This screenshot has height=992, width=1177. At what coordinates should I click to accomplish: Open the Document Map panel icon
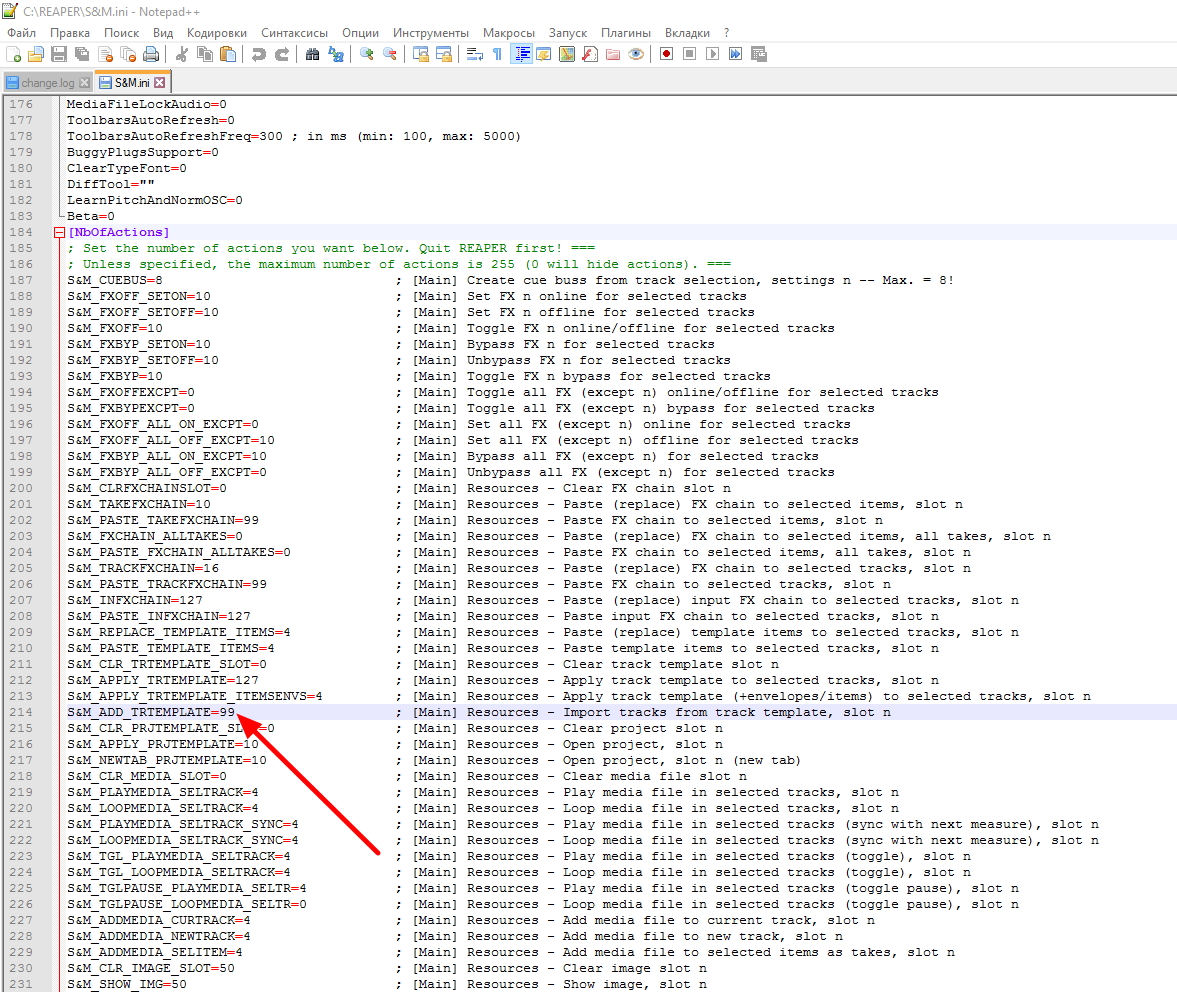point(567,54)
